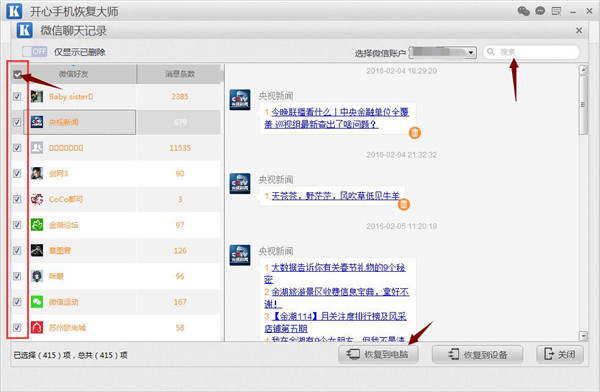Click orange trash icon on 今晚联播 message

click(x=415, y=133)
